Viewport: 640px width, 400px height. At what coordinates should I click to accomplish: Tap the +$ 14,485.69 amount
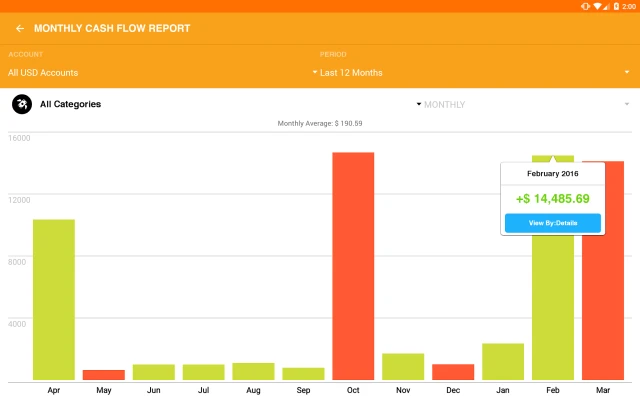(553, 199)
